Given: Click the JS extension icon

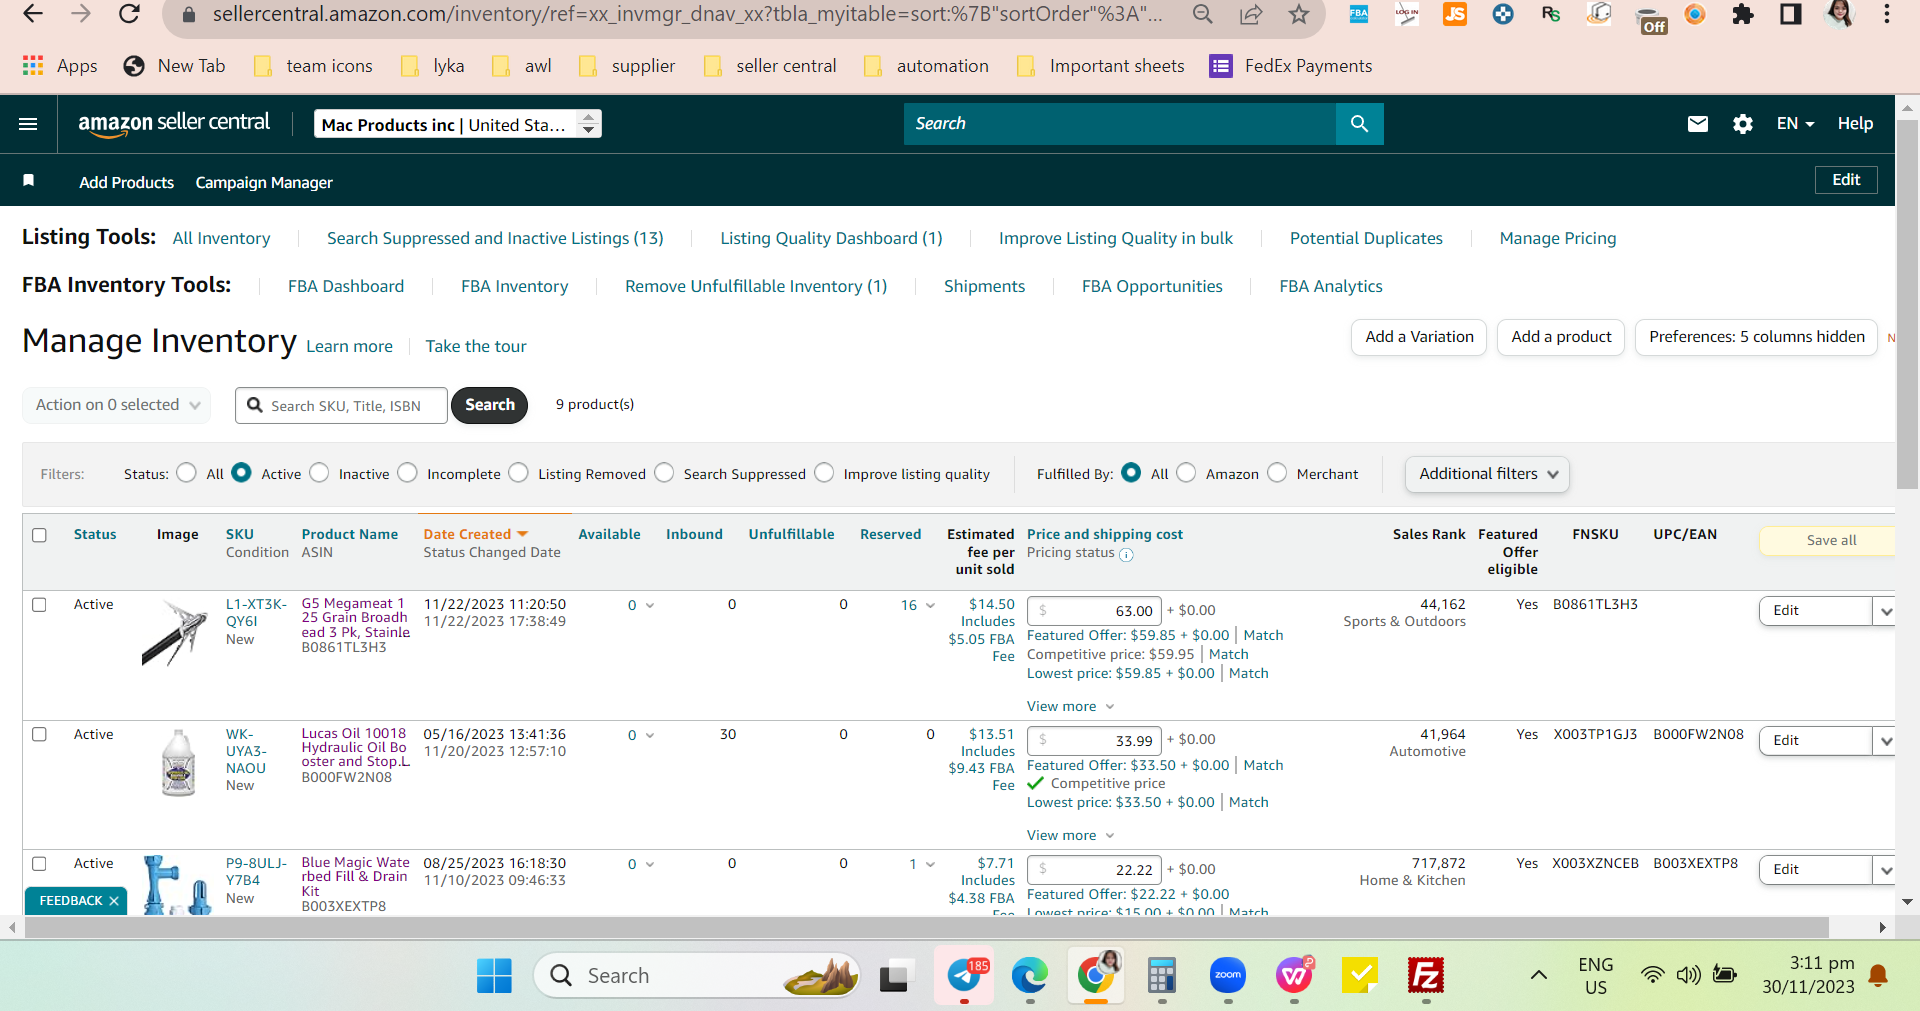Looking at the screenshot, I should pyautogui.click(x=1455, y=14).
